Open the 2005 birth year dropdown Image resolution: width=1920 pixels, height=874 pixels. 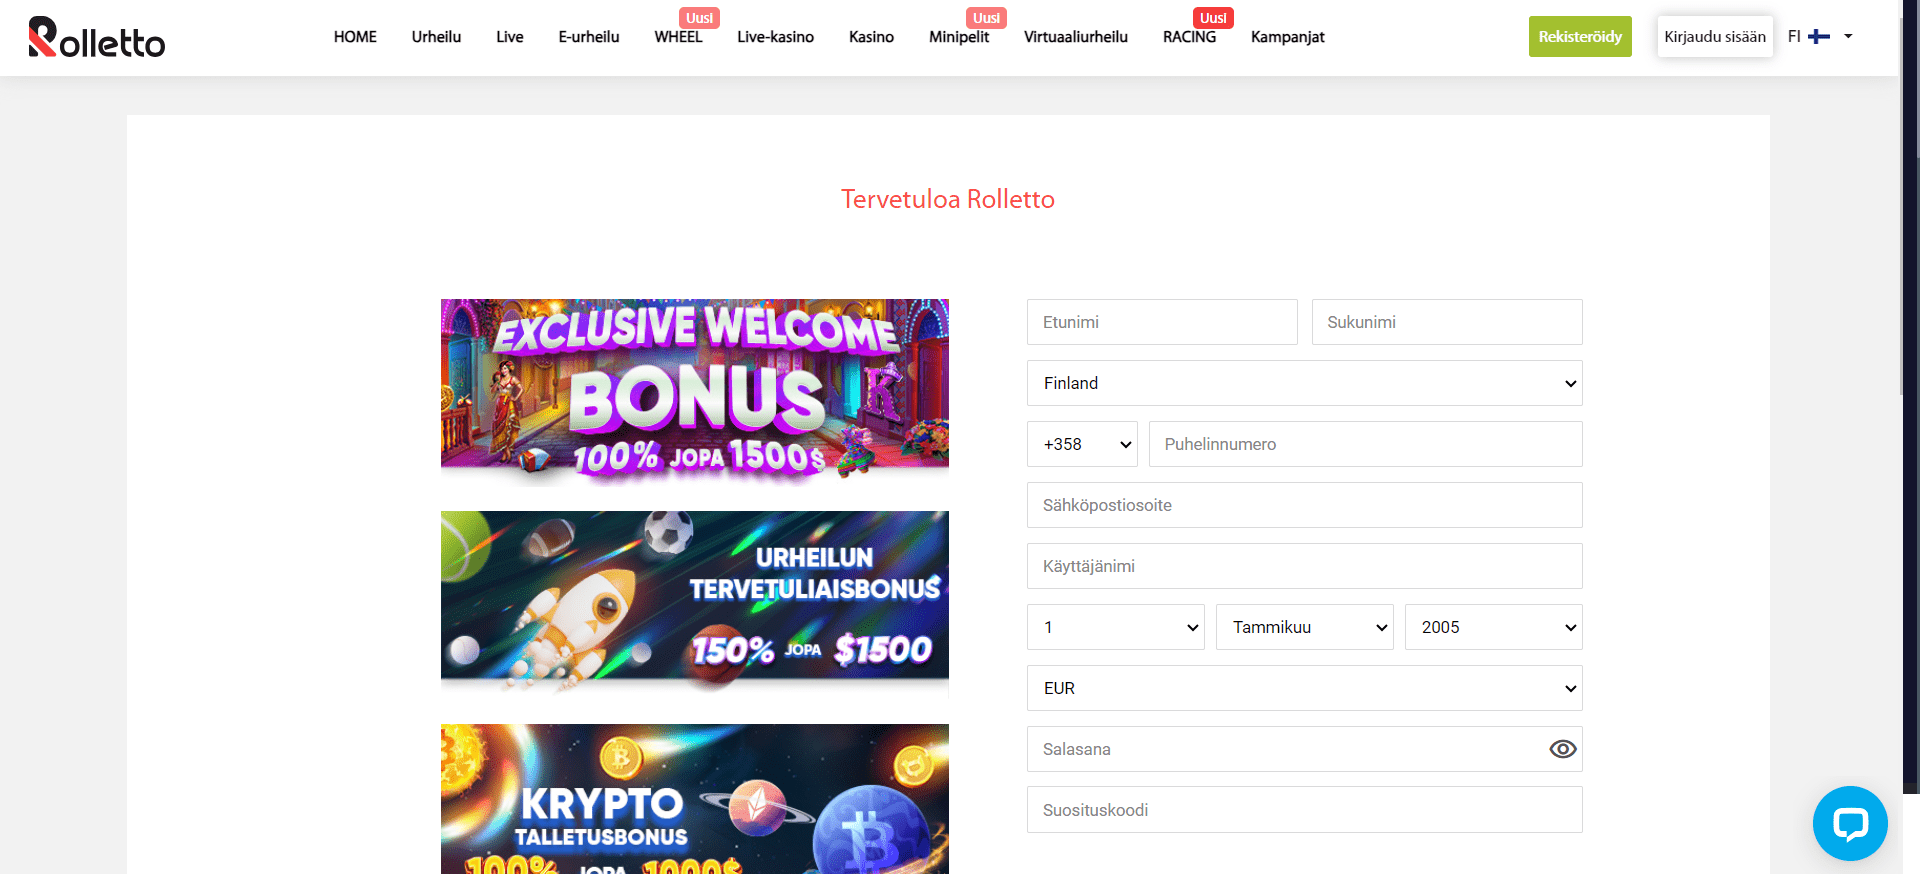1493,627
